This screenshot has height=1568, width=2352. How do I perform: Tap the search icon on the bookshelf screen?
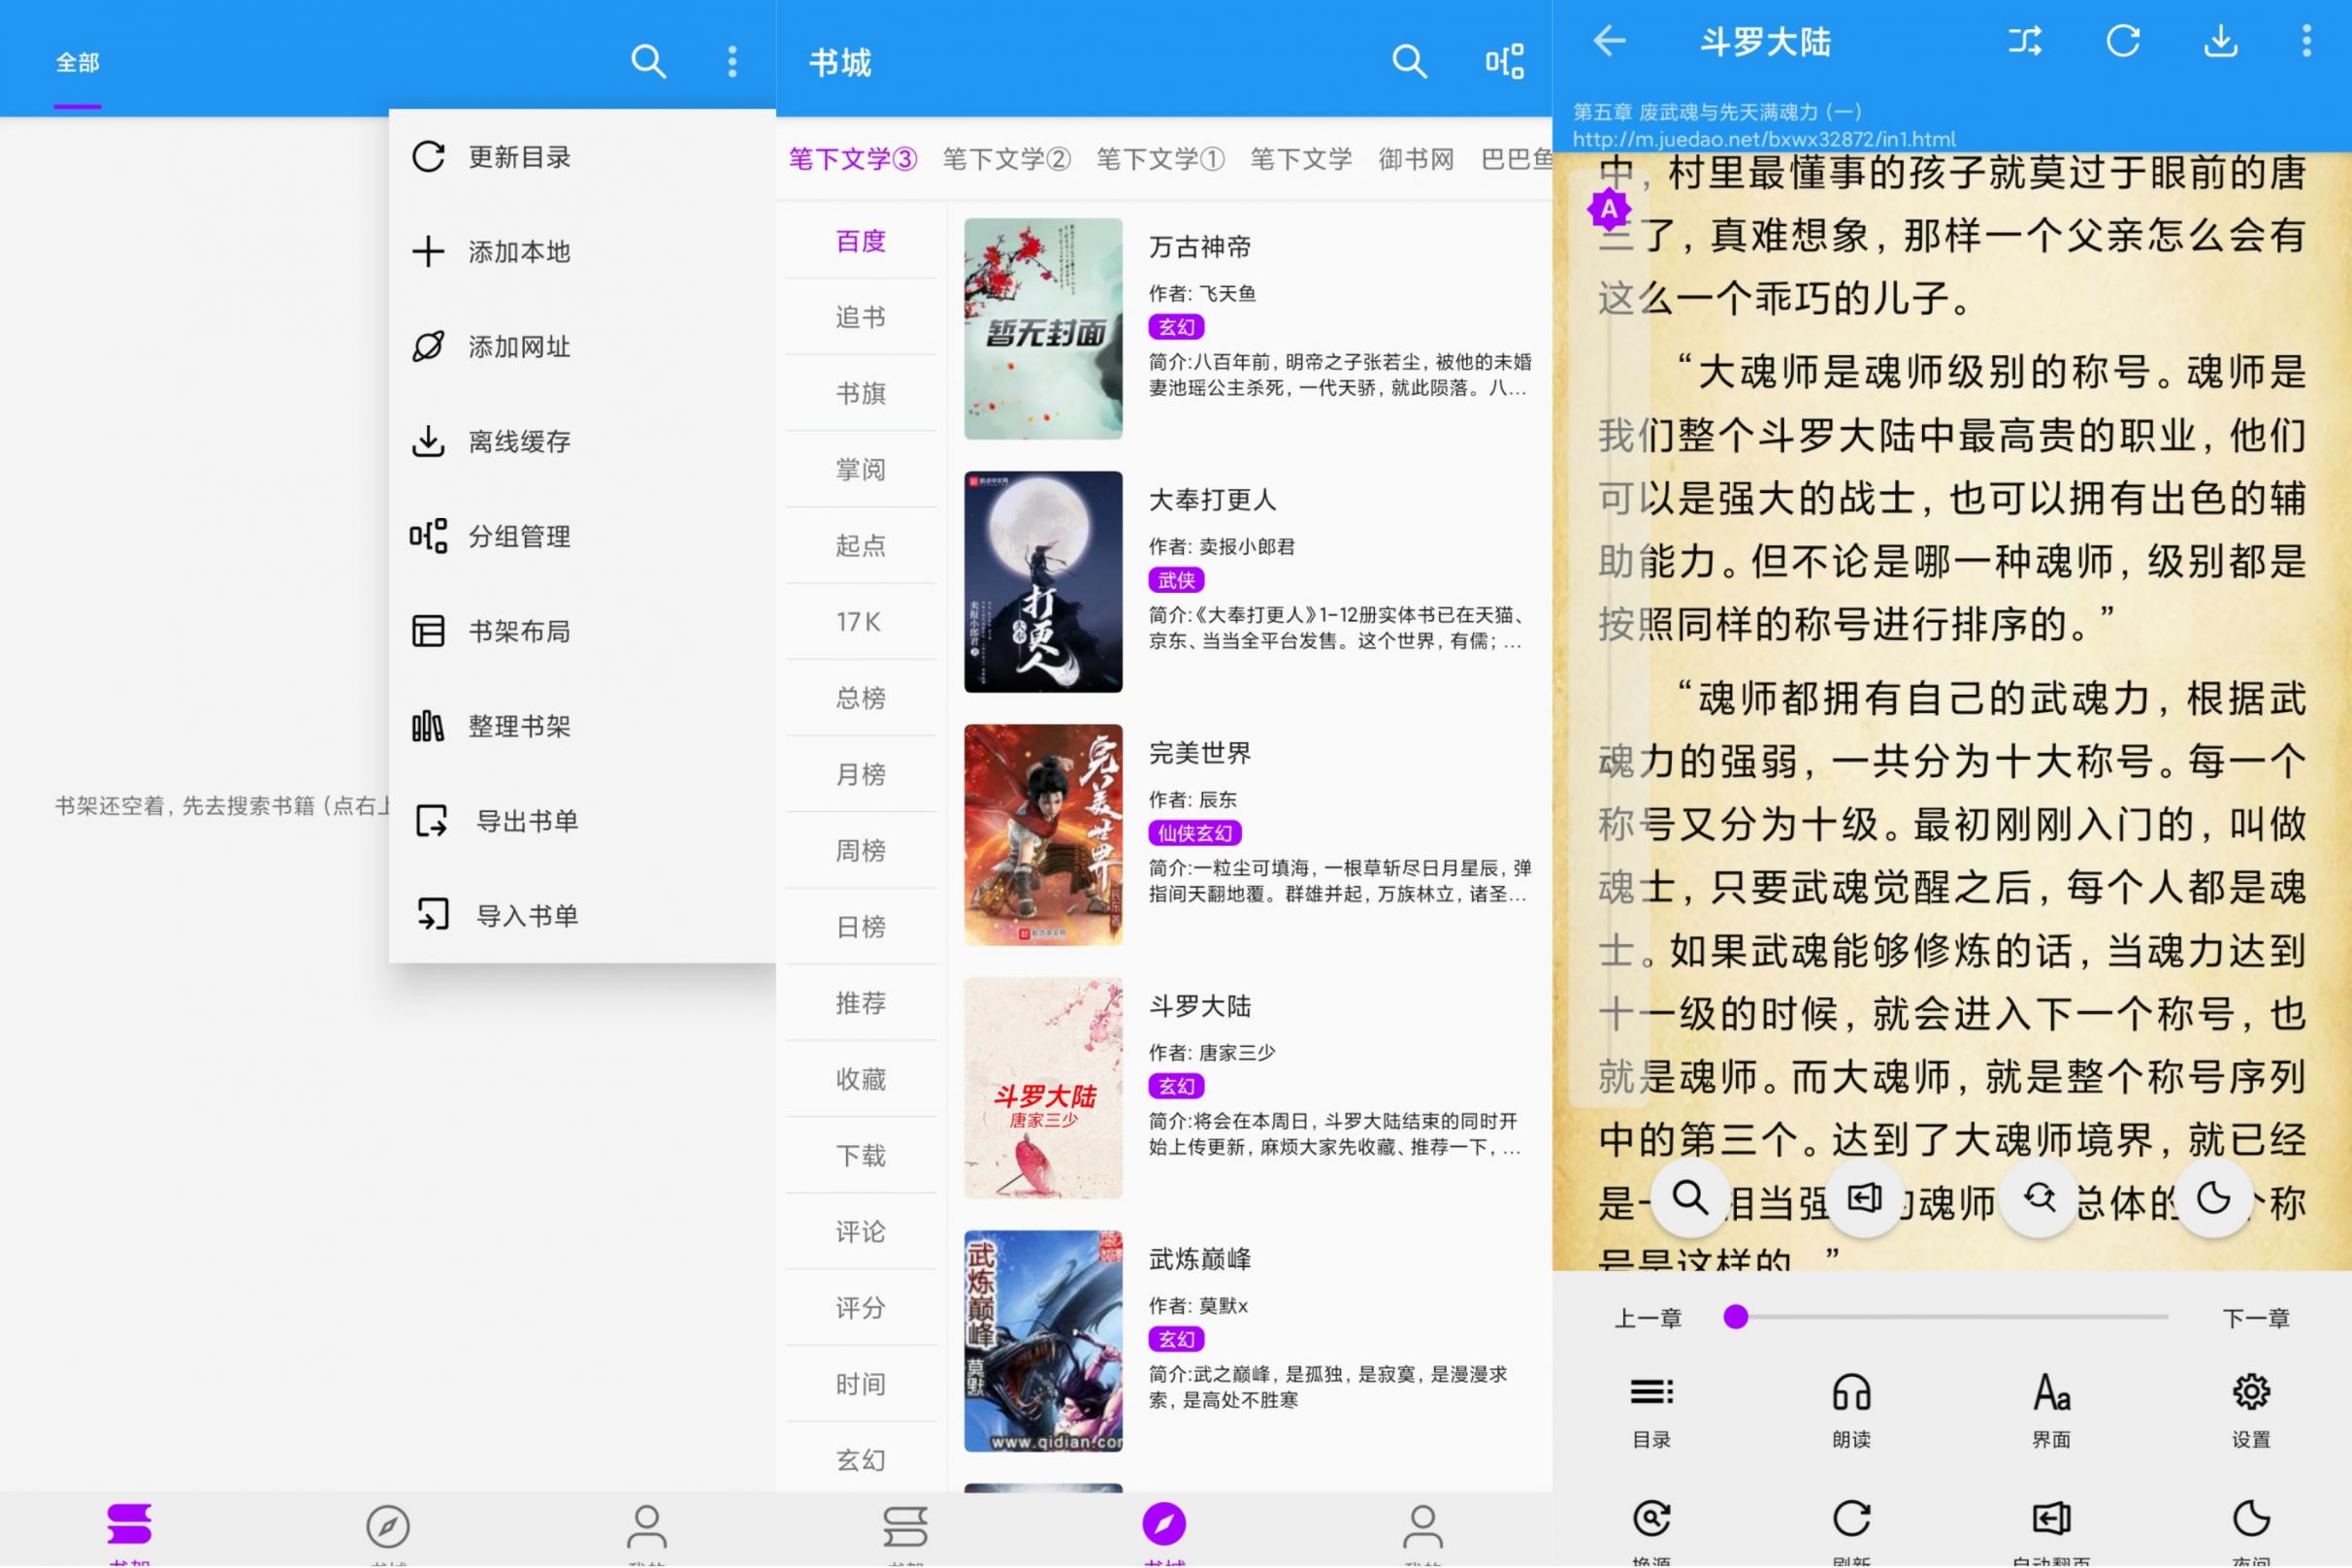649,61
